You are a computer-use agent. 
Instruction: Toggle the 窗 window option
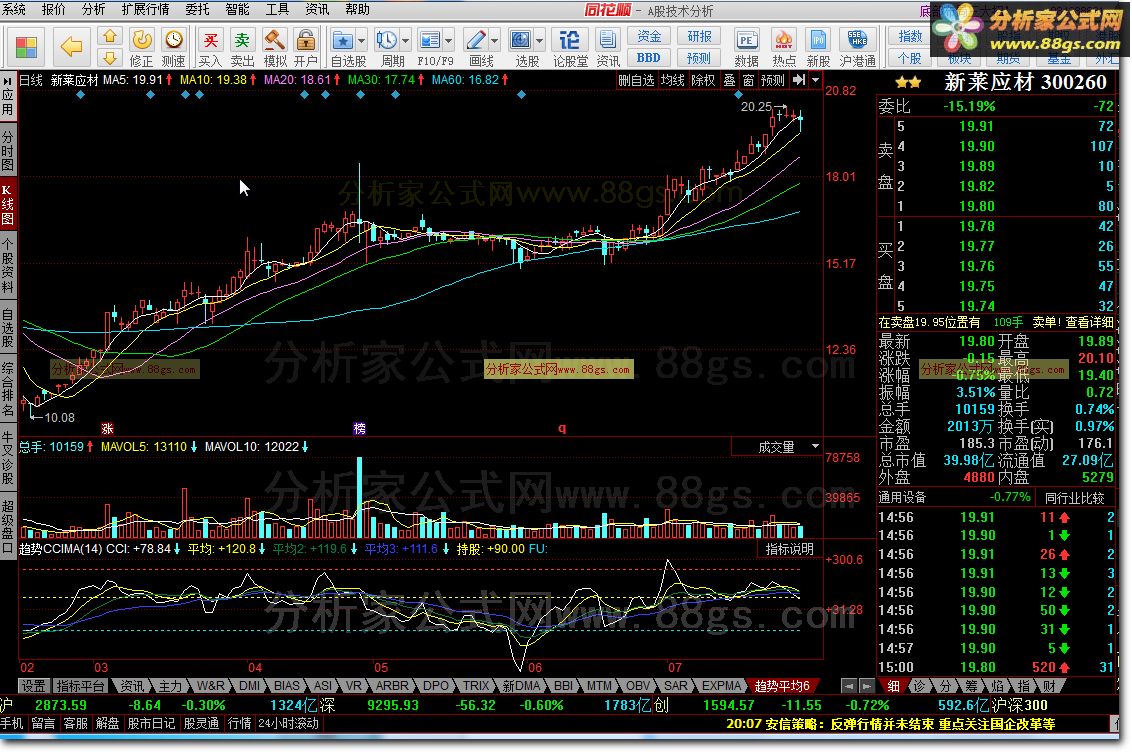point(749,80)
